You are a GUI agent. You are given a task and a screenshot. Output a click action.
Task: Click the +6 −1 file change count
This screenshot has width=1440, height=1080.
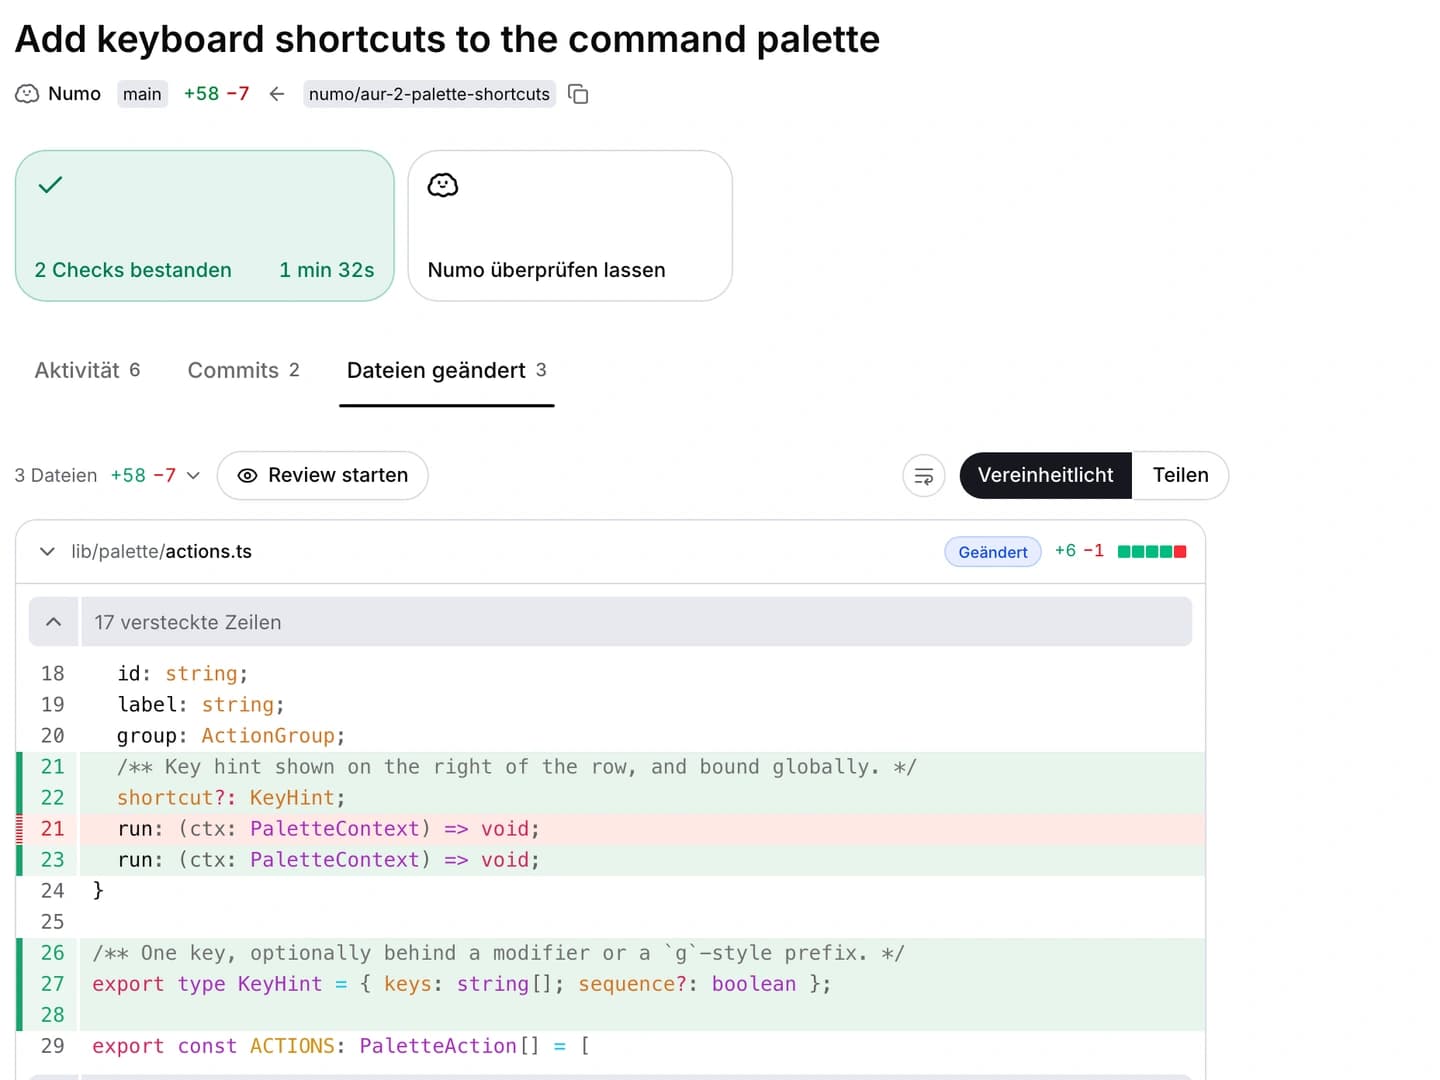pyautogui.click(x=1079, y=551)
